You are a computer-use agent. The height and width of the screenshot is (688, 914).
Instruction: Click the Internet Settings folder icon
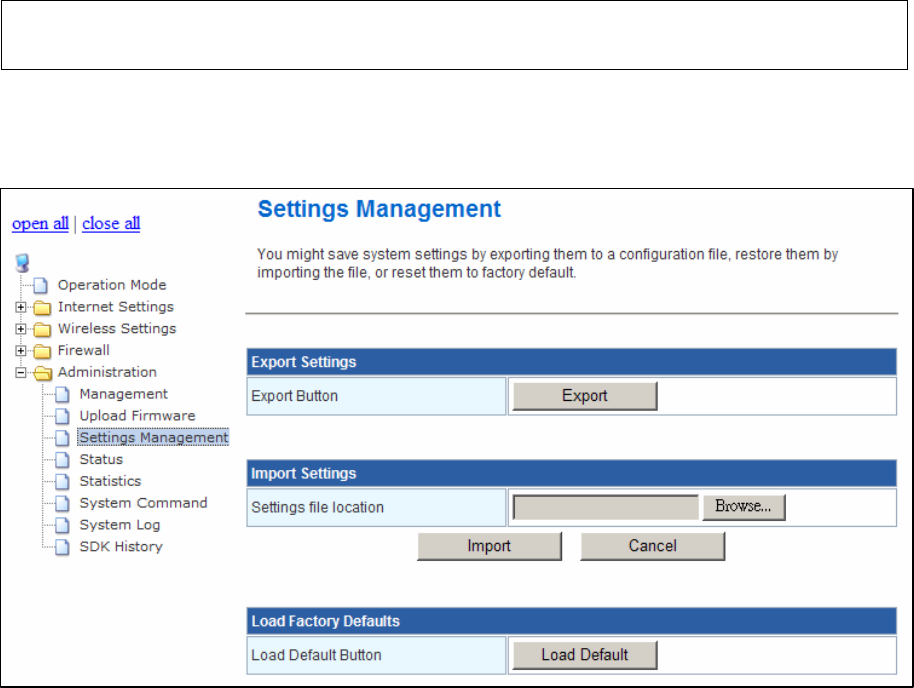pyautogui.click(x=42, y=307)
